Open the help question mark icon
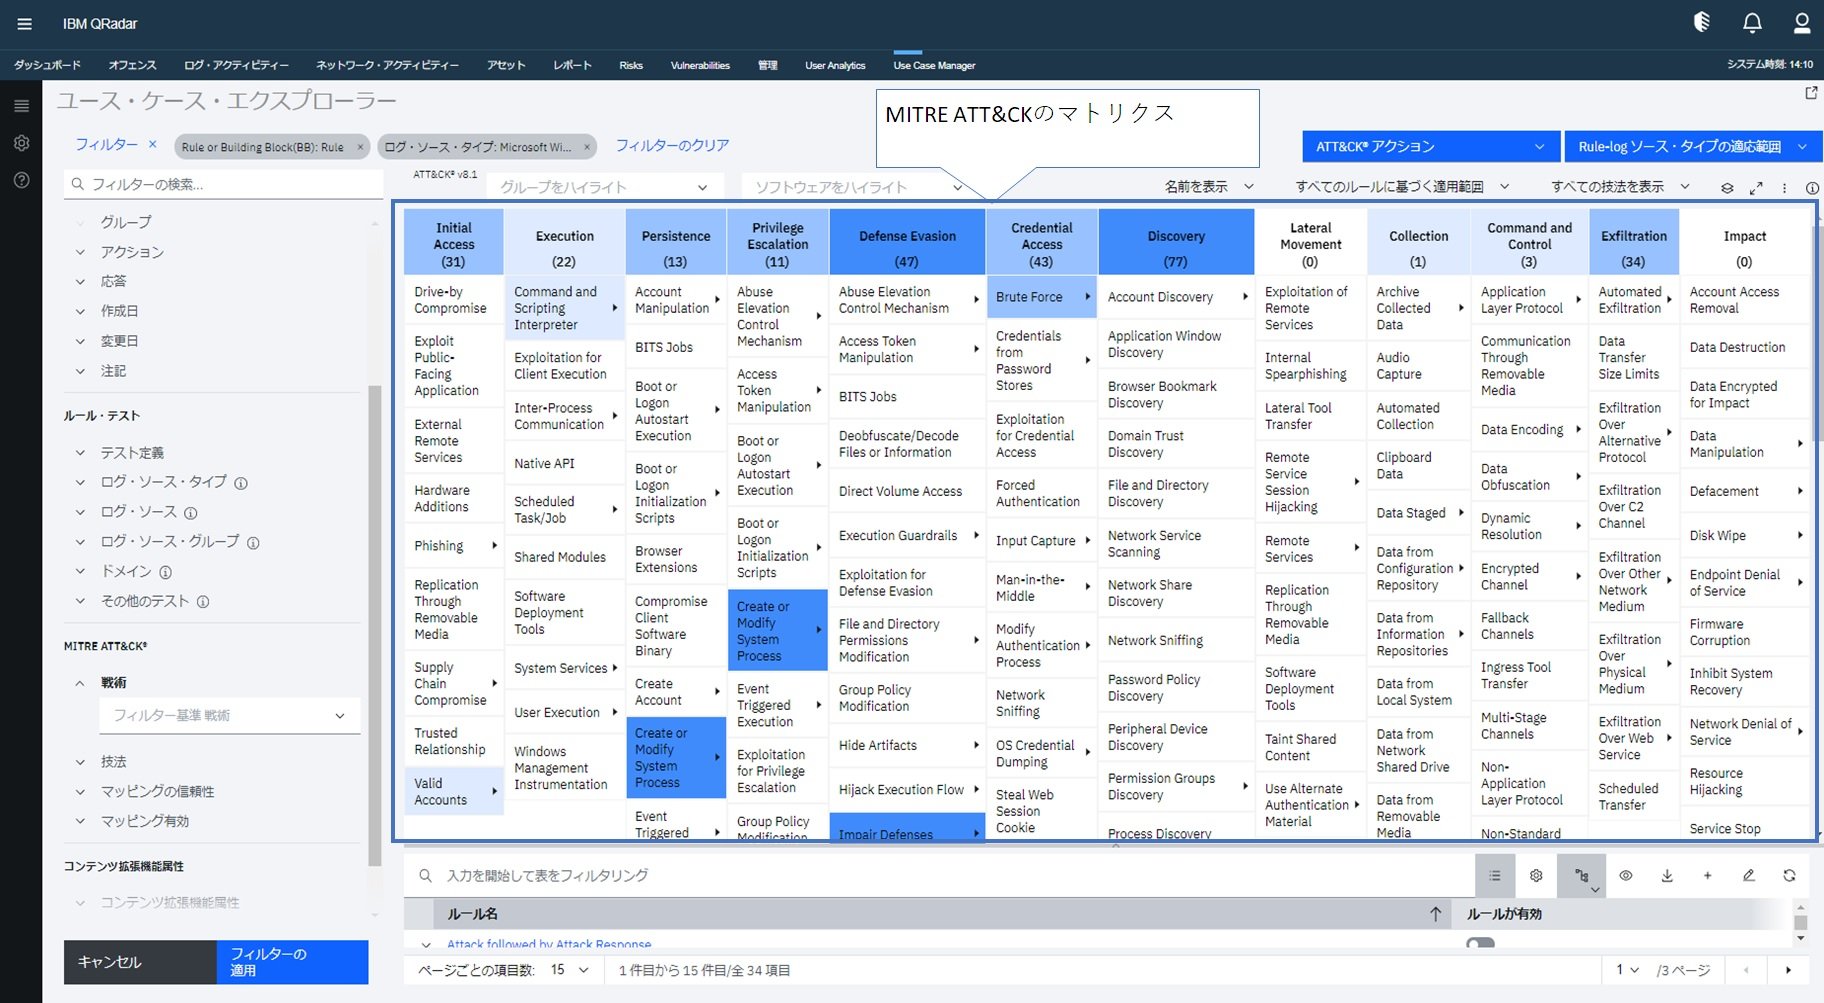Screen dimensions: 1824x1003 tap(21, 180)
